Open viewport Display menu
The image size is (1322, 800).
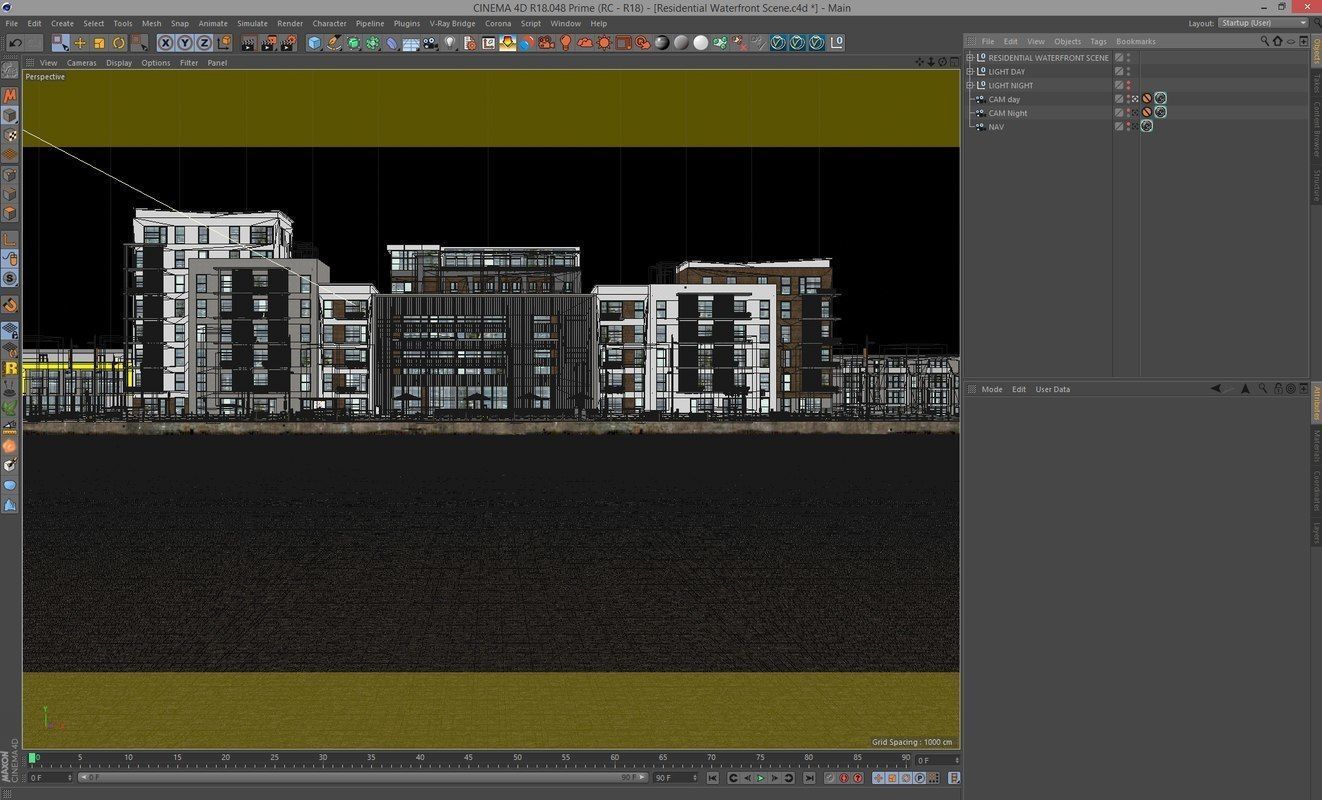(x=119, y=63)
